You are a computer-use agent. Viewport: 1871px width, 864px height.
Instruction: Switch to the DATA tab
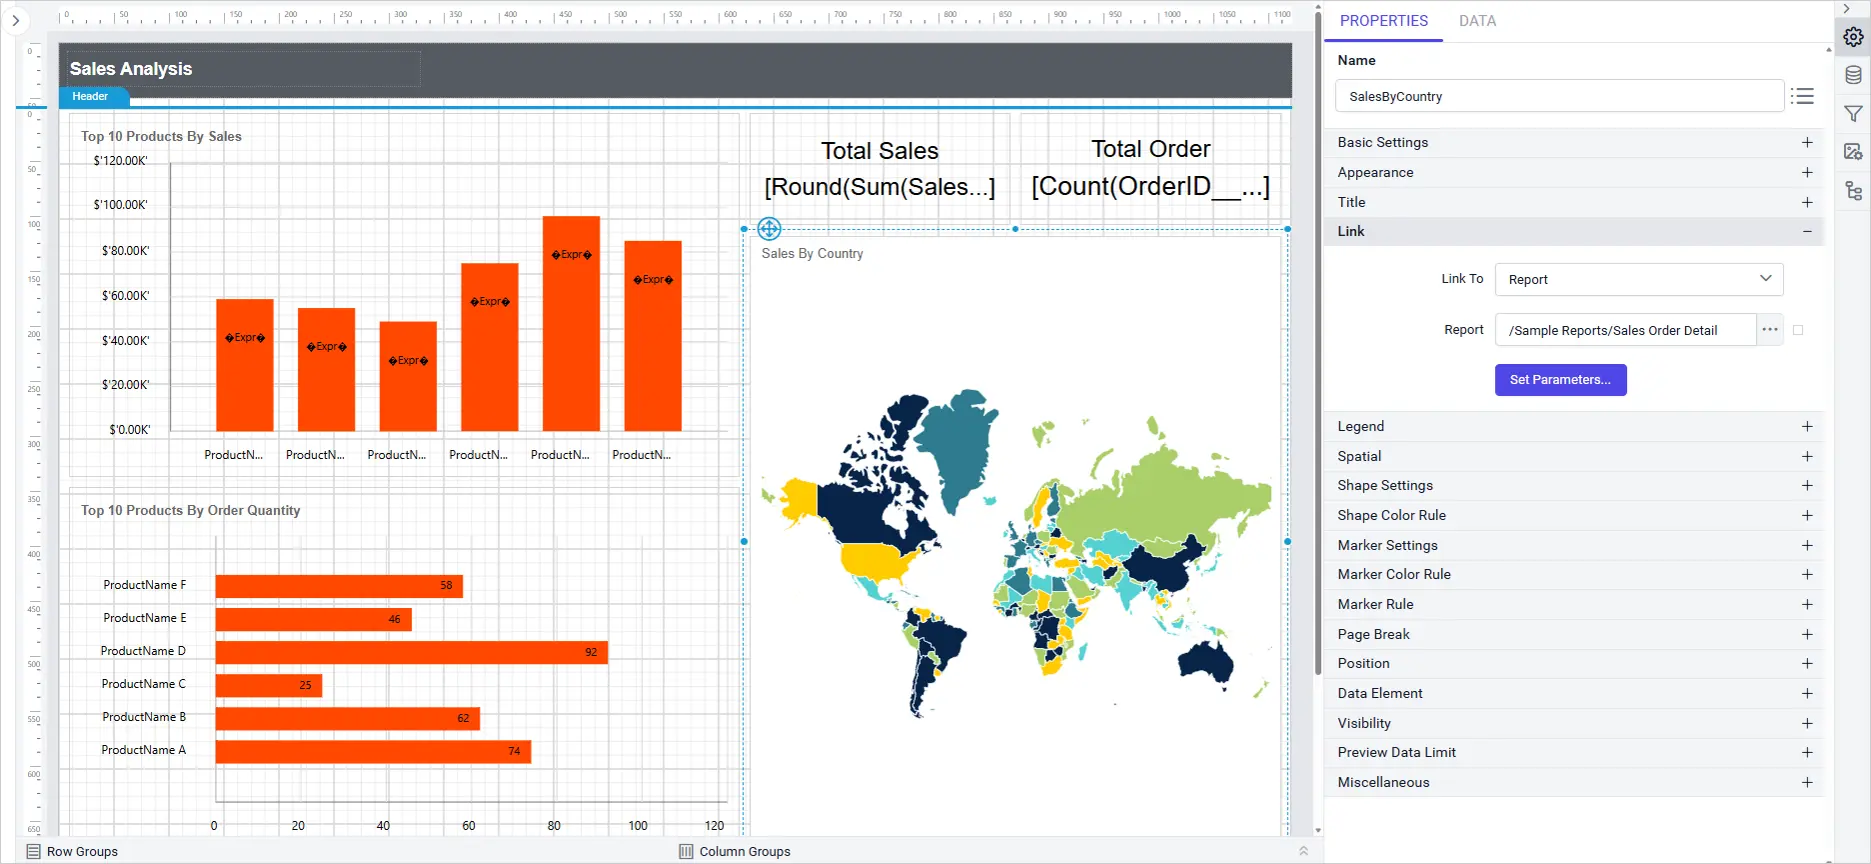pyautogui.click(x=1477, y=21)
